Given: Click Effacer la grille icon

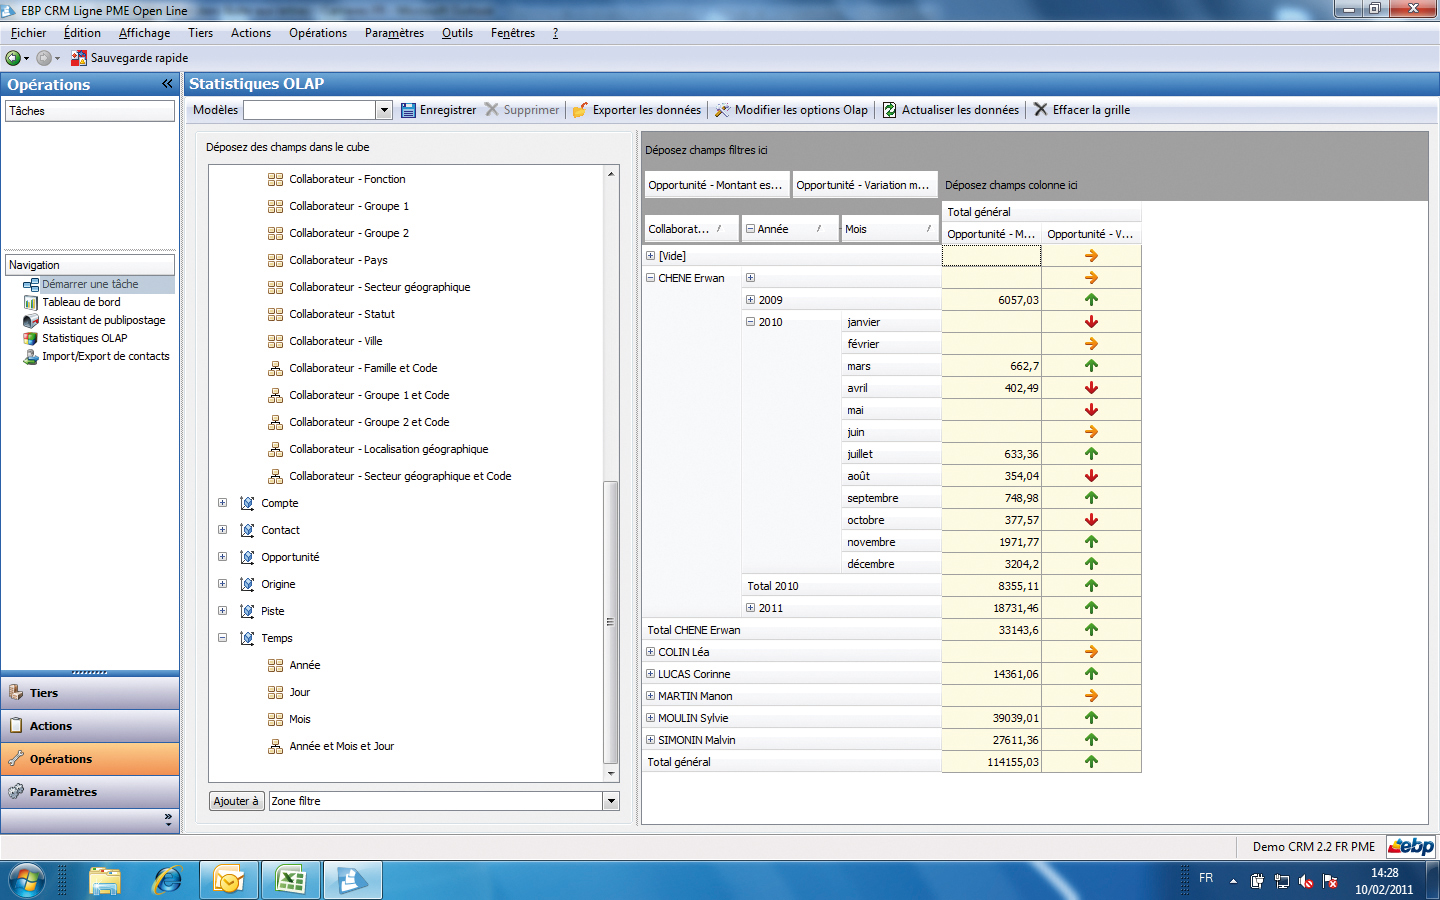Looking at the screenshot, I should point(1040,110).
